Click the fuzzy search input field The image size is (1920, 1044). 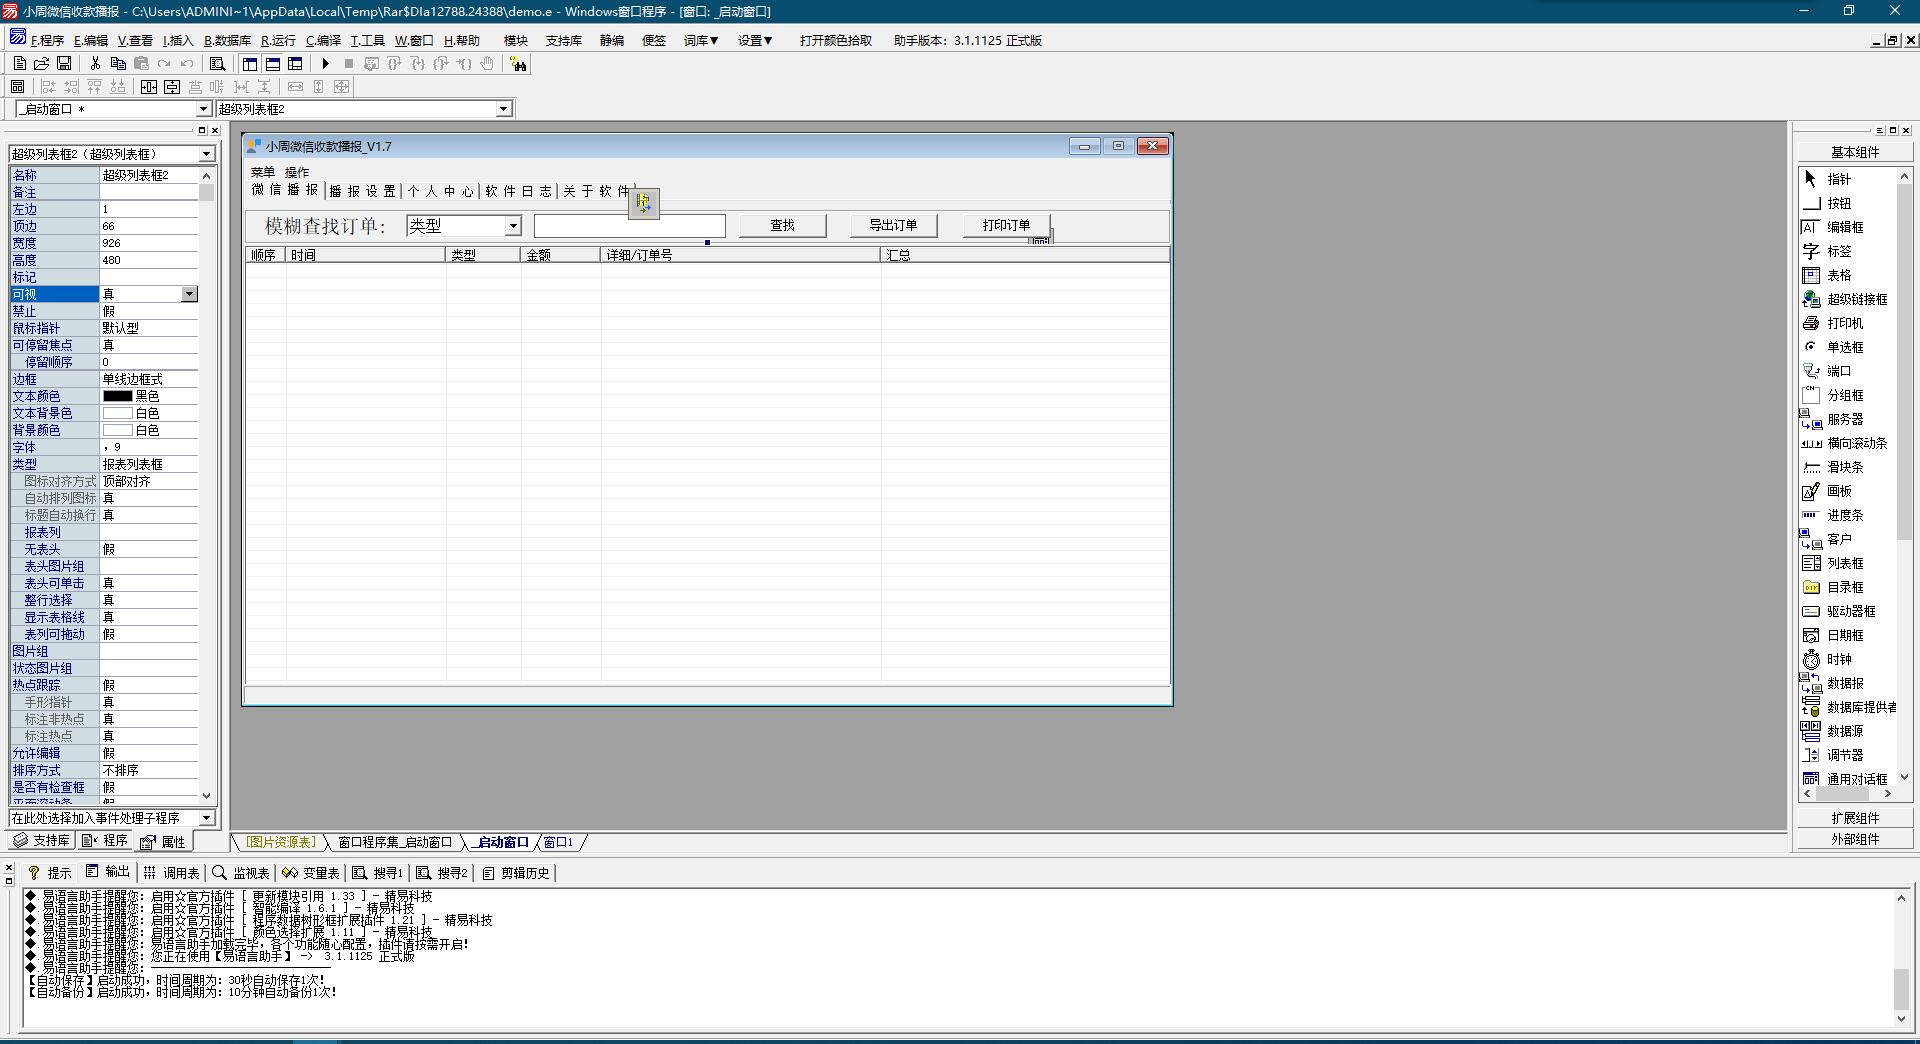(630, 226)
